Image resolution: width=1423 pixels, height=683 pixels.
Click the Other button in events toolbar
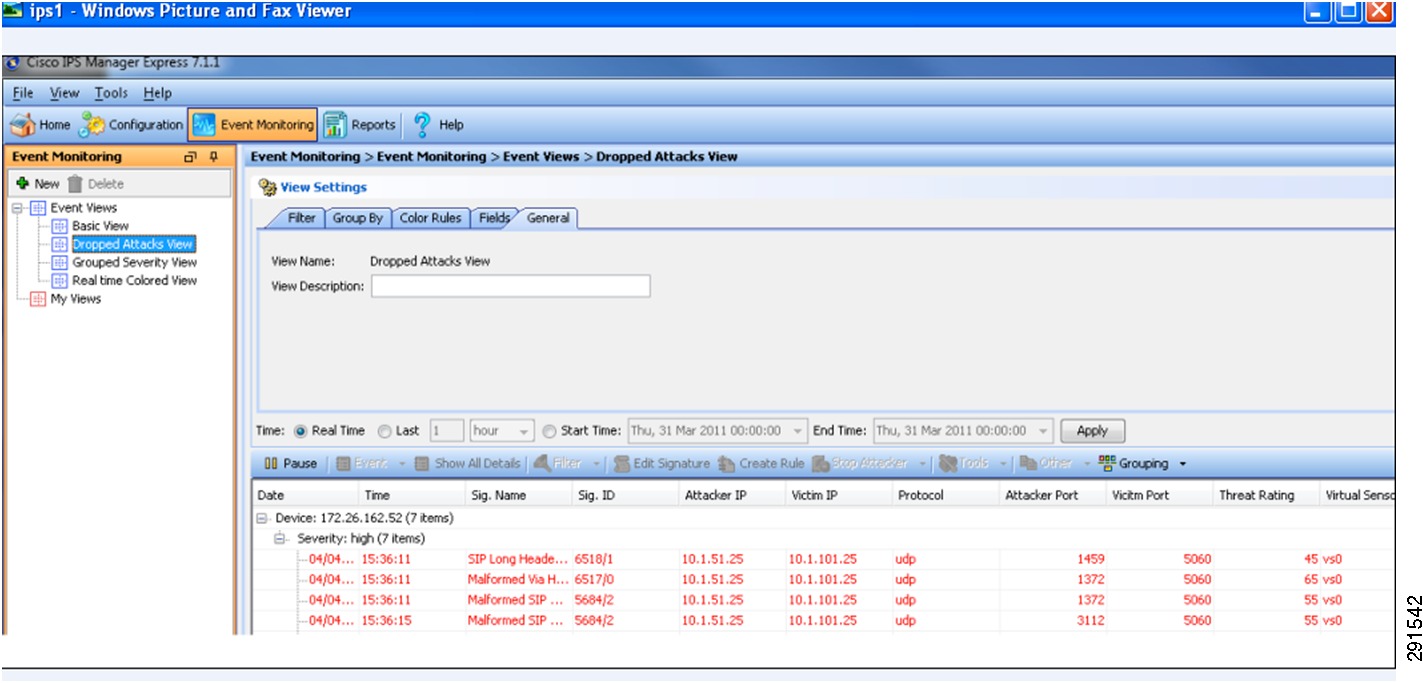point(1046,464)
